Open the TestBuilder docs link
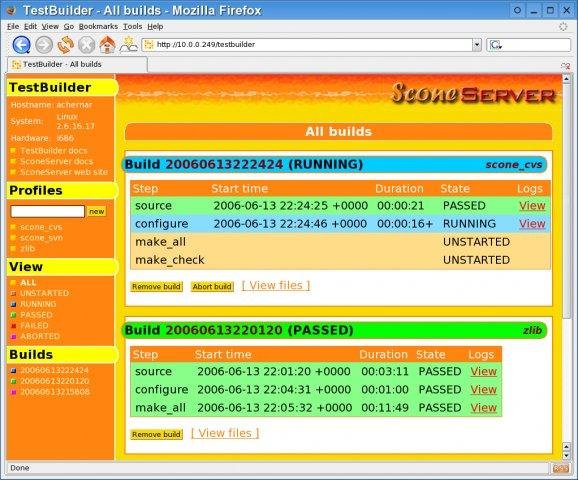Viewport: 578px width, 480px height. pos(54,150)
